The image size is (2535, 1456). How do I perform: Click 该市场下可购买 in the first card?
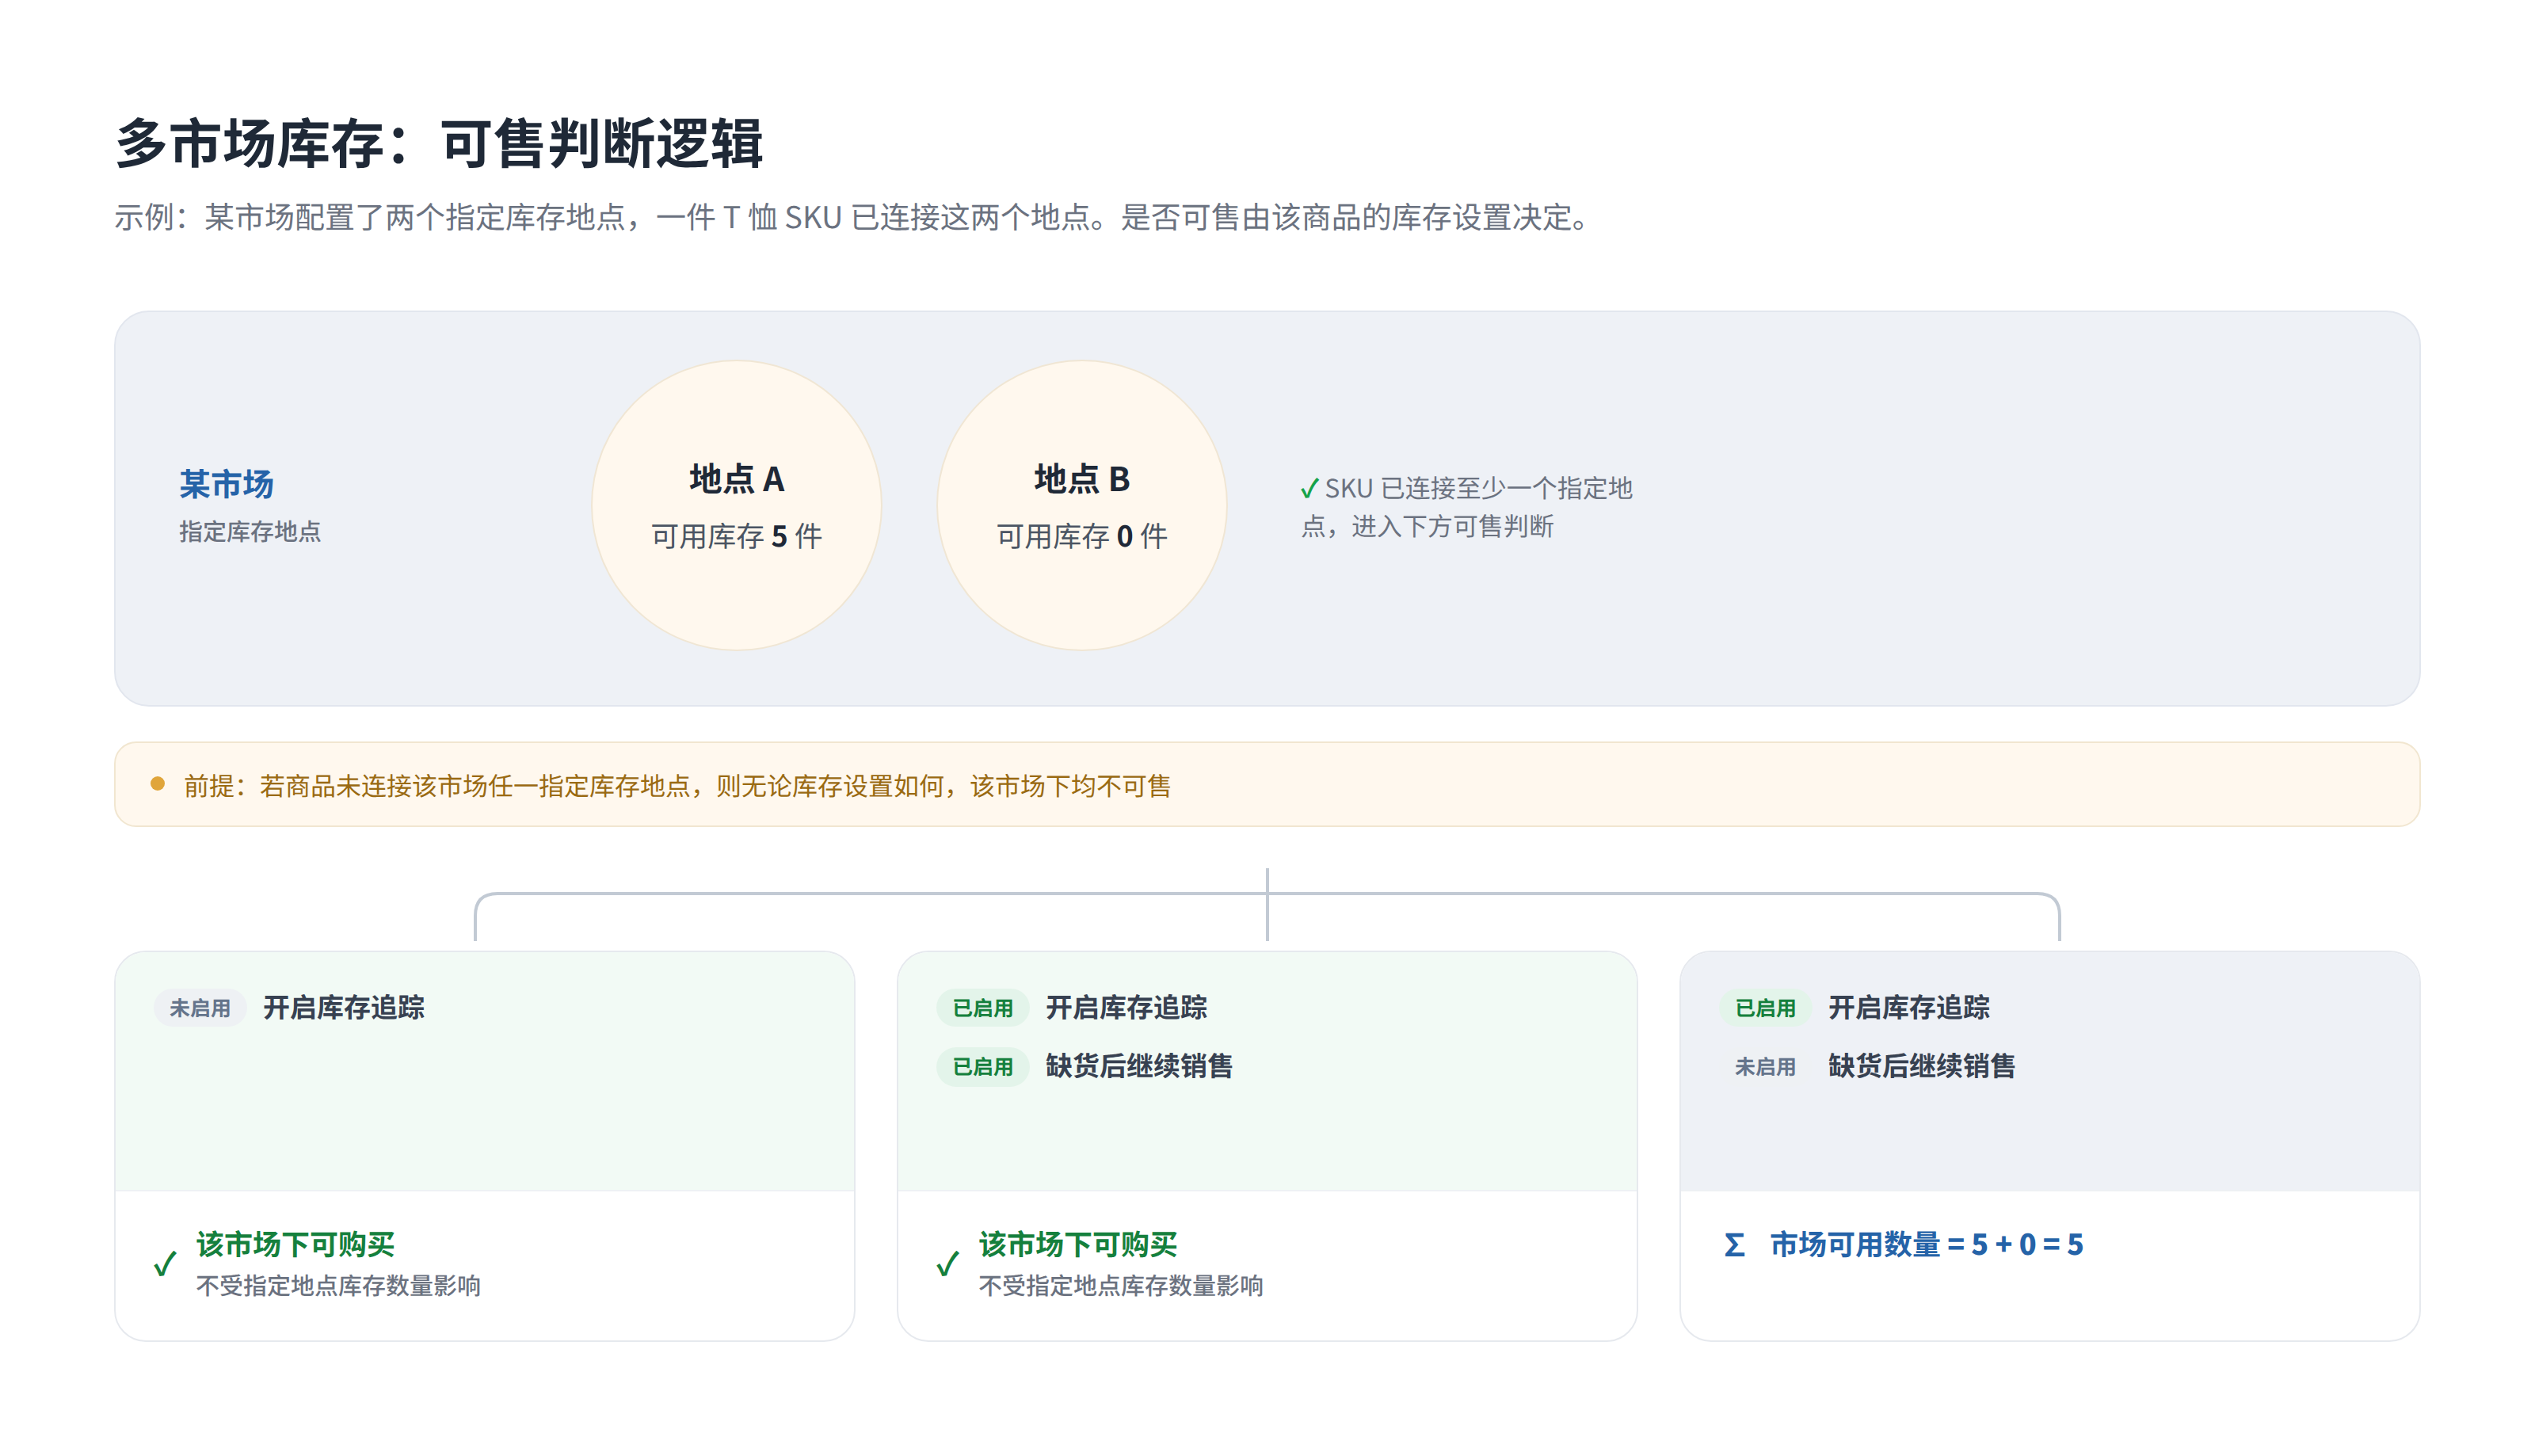pos(296,1244)
